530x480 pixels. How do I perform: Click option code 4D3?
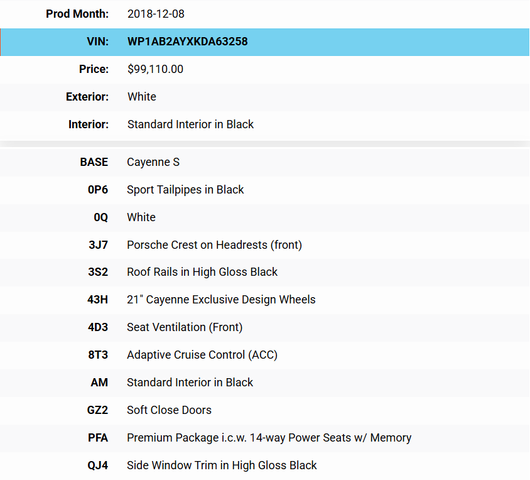98,328
